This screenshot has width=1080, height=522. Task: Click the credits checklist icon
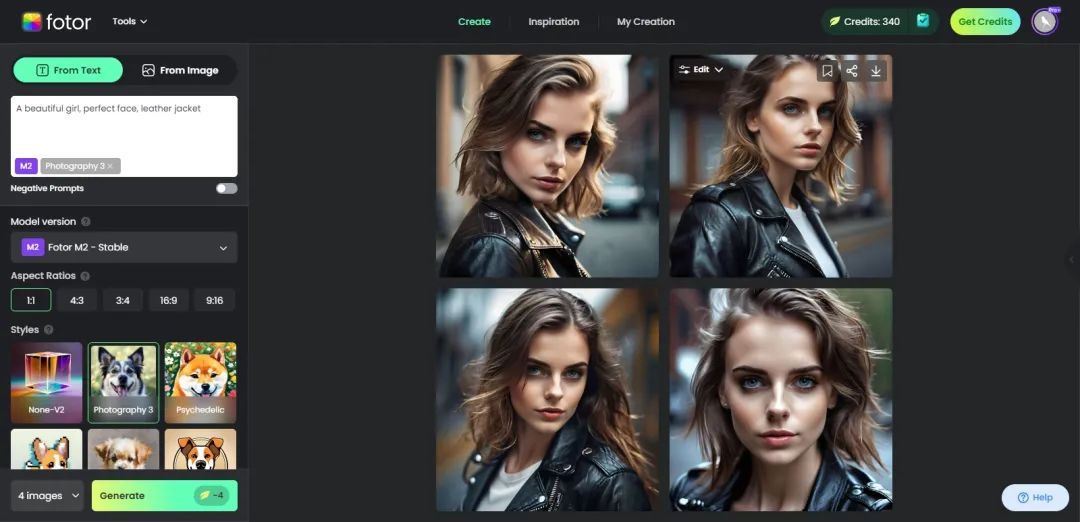pyautogui.click(x=922, y=21)
